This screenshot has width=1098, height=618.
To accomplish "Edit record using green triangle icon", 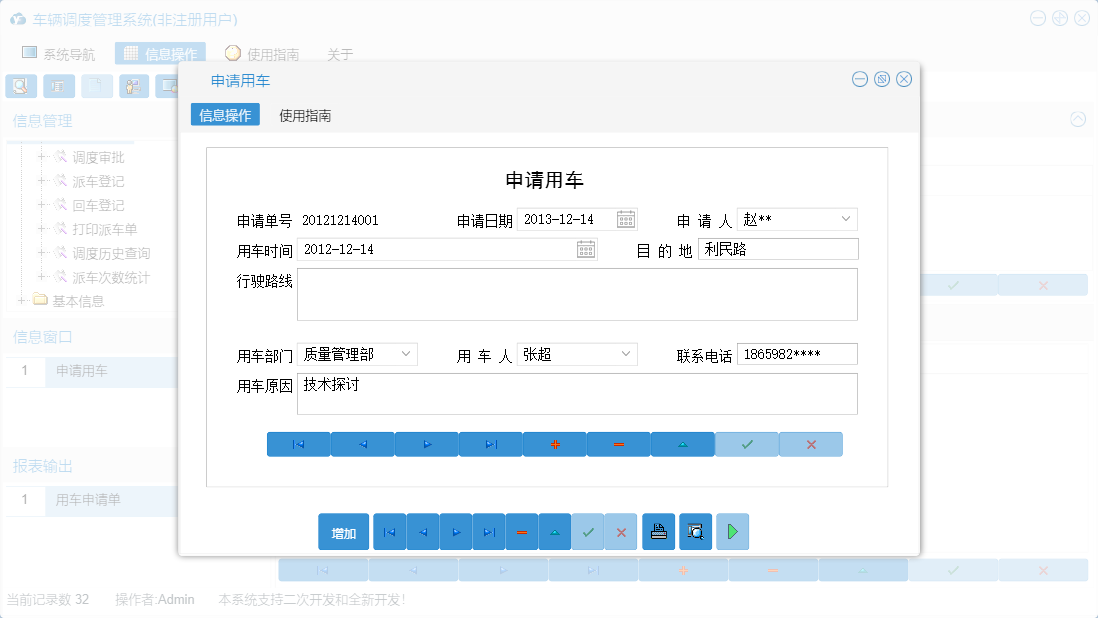I will pyautogui.click(x=682, y=443).
